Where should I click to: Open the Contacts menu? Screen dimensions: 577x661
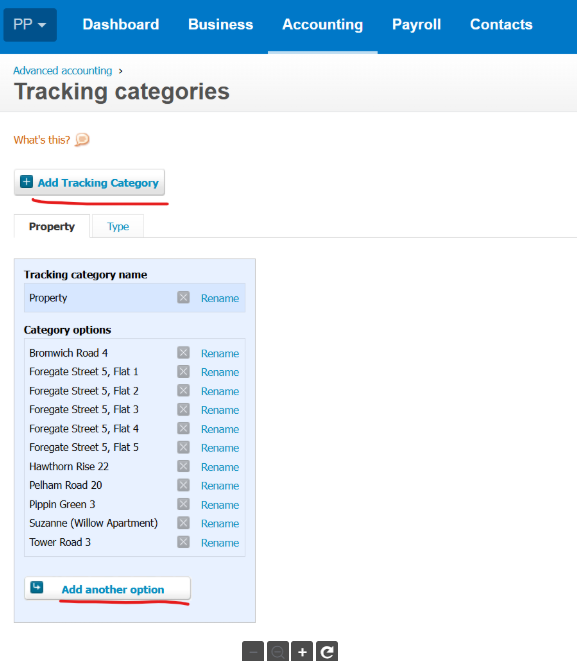(501, 24)
